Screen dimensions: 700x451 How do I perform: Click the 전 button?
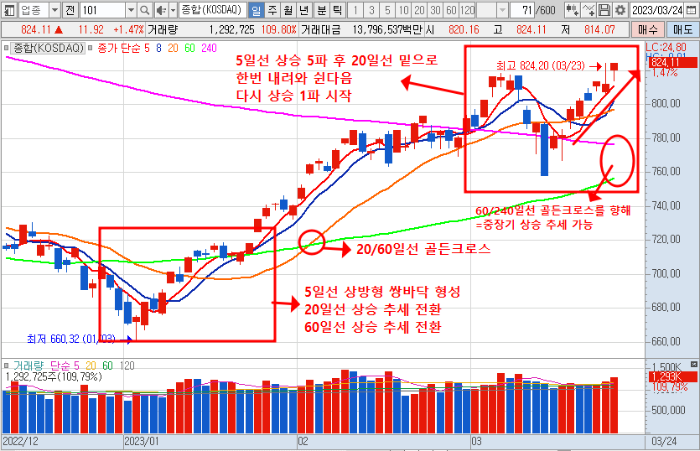pos(70,10)
